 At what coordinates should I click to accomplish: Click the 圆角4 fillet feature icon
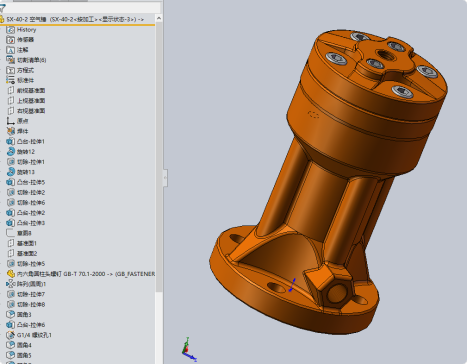point(11,345)
